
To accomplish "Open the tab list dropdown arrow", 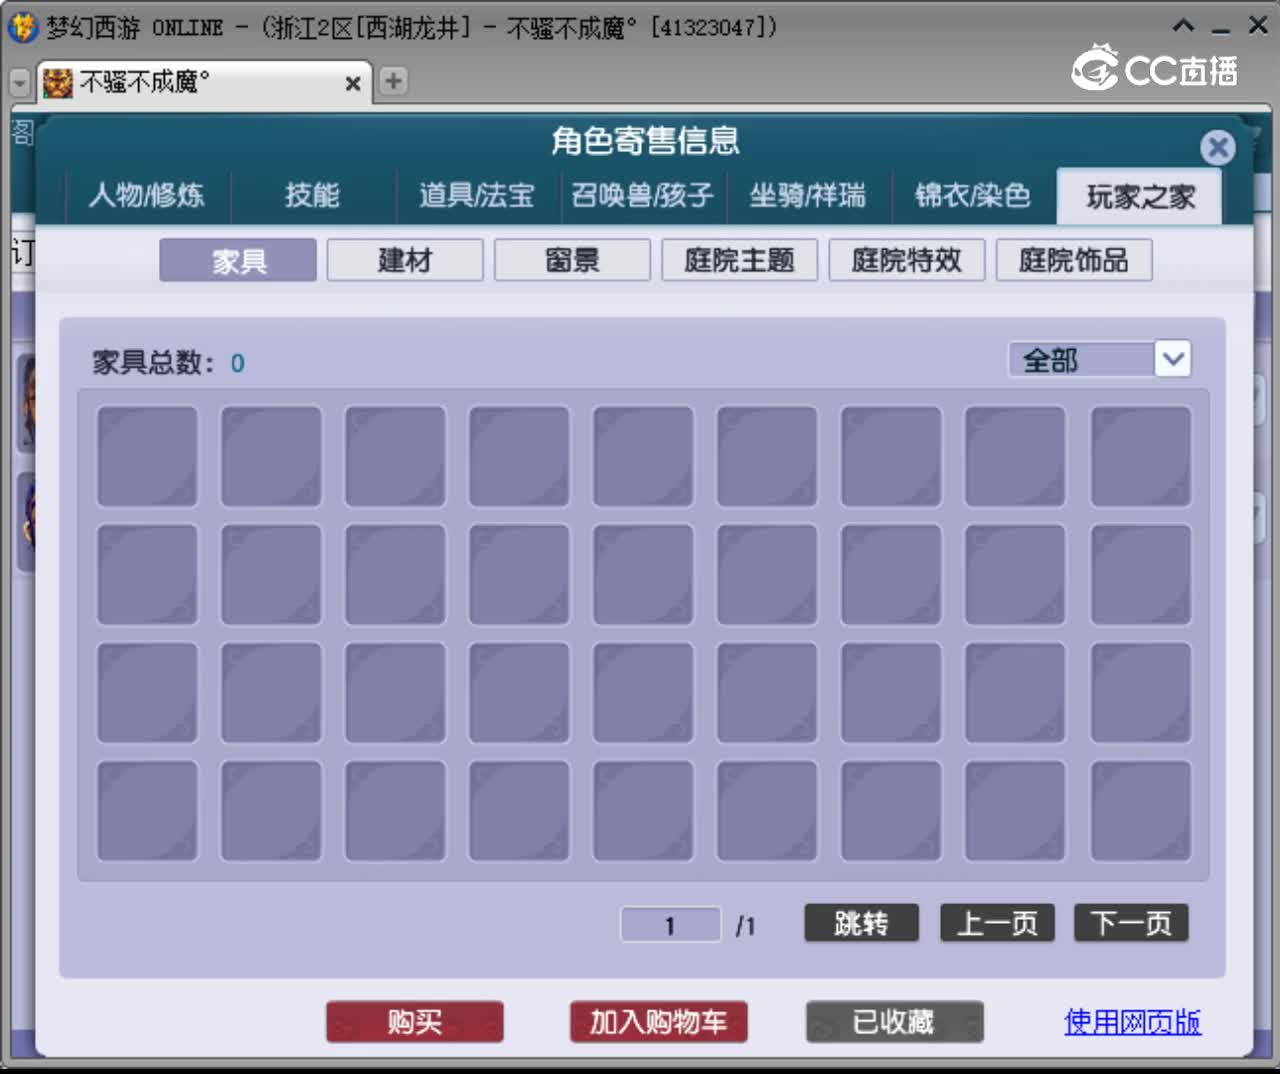I will coord(20,82).
